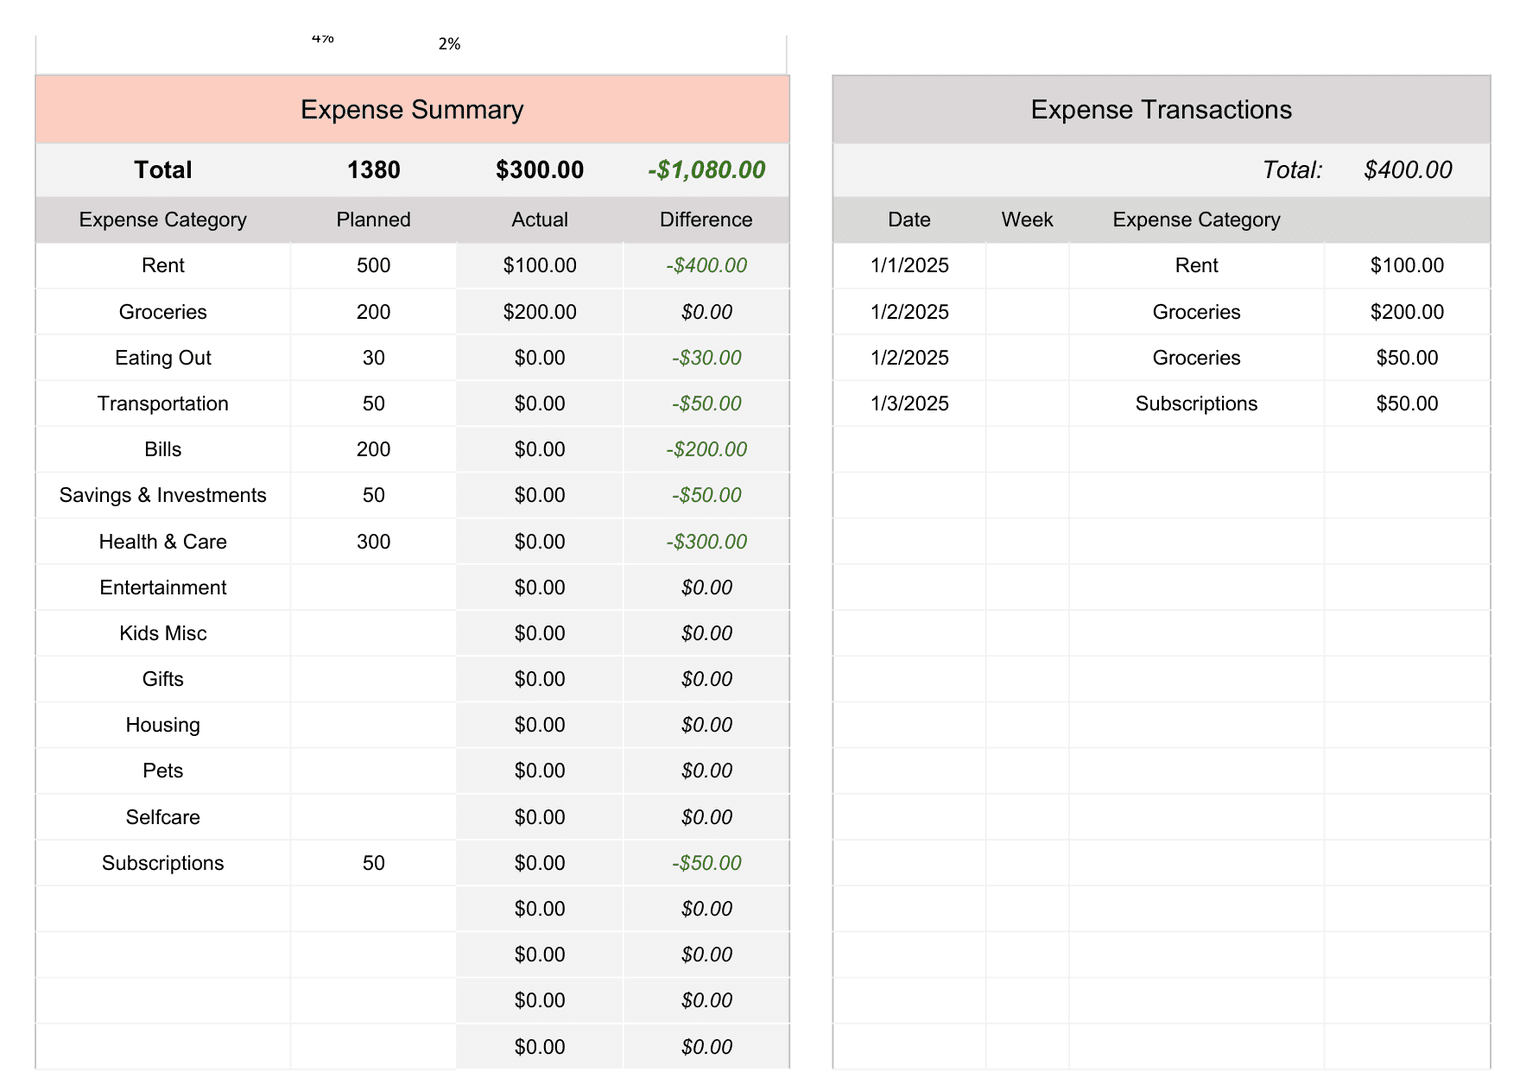Image resolution: width=1526 pixels, height=1092 pixels.
Task: Select the Savings & Investments category cell
Action: (163, 495)
